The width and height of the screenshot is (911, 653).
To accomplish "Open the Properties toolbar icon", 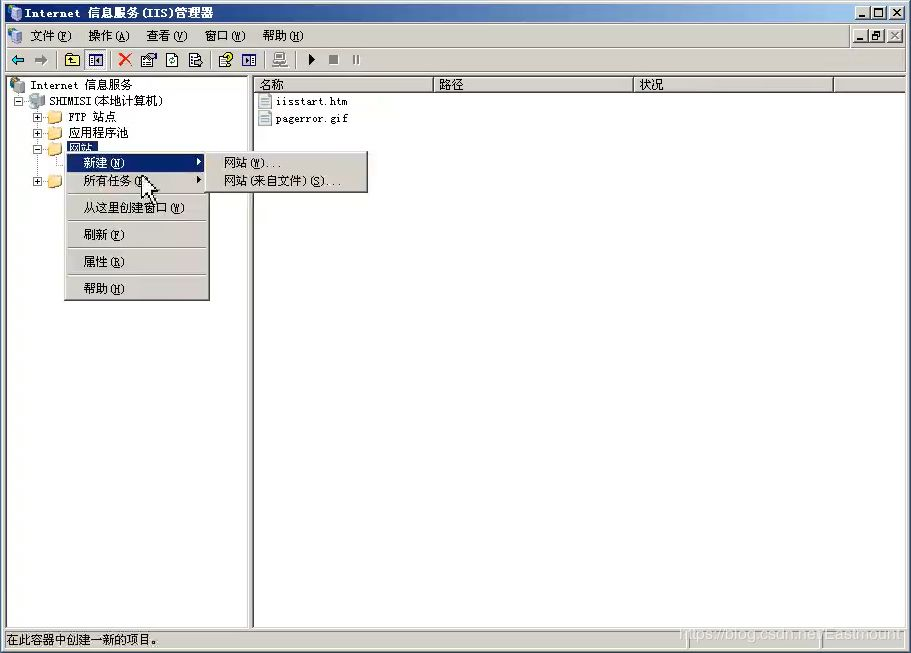I will (149, 60).
